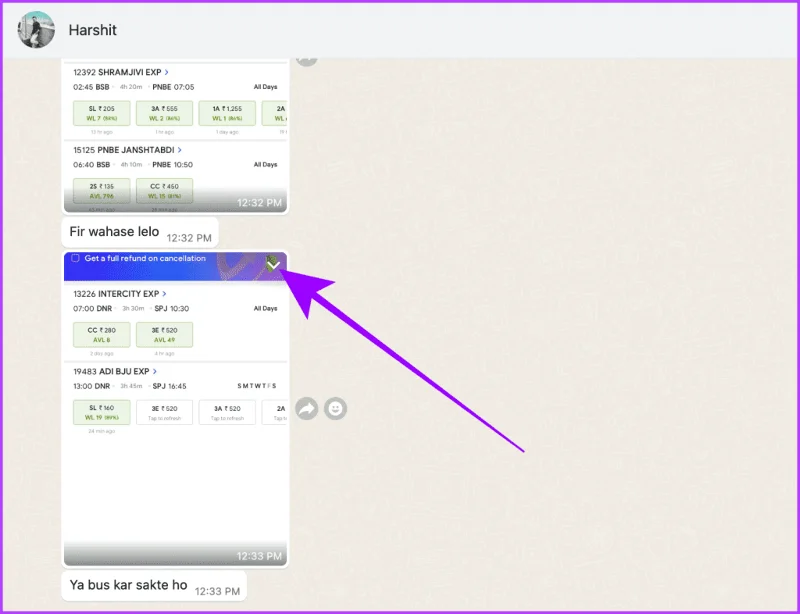Open 13226 INTERCITY EXP details arrow

(164, 293)
